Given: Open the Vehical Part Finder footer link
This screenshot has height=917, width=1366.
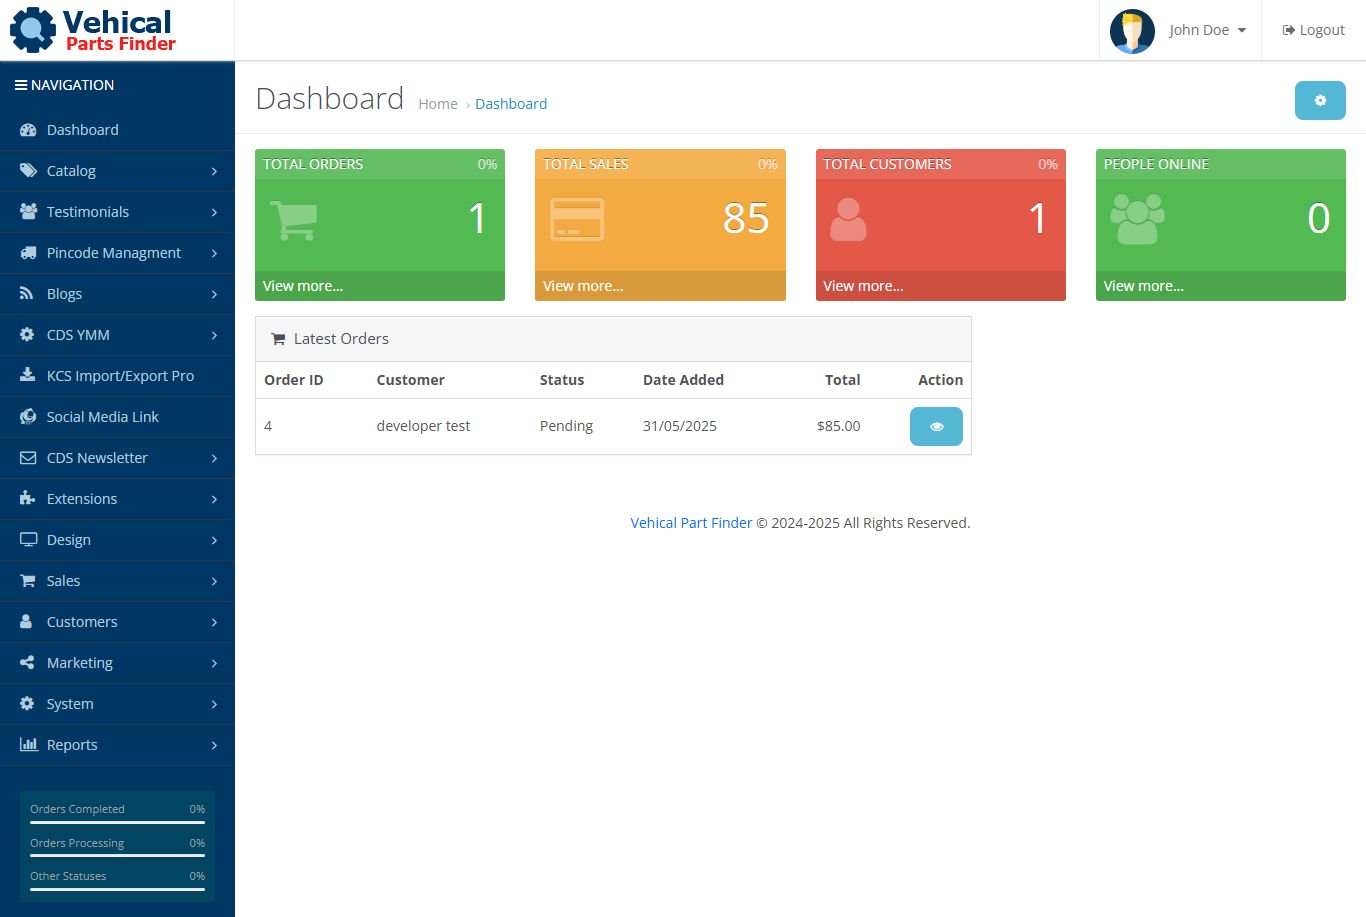Looking at the screenshot, I should coord(691,523).
